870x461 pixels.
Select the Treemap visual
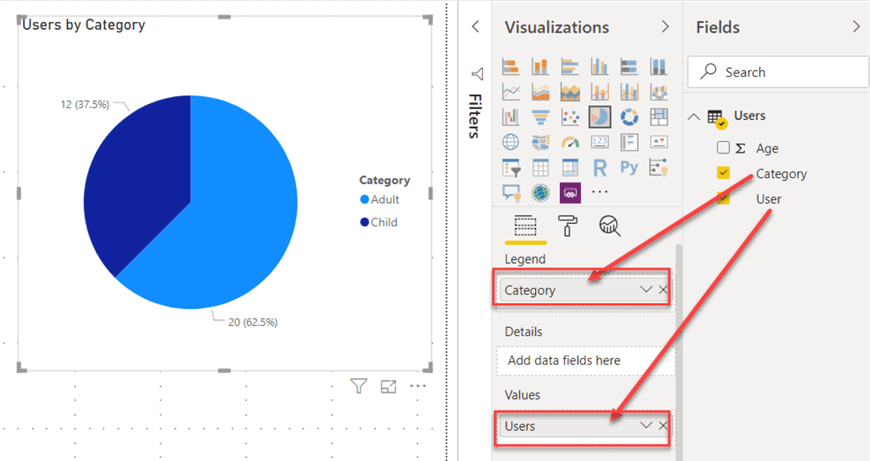pos(659,117)
